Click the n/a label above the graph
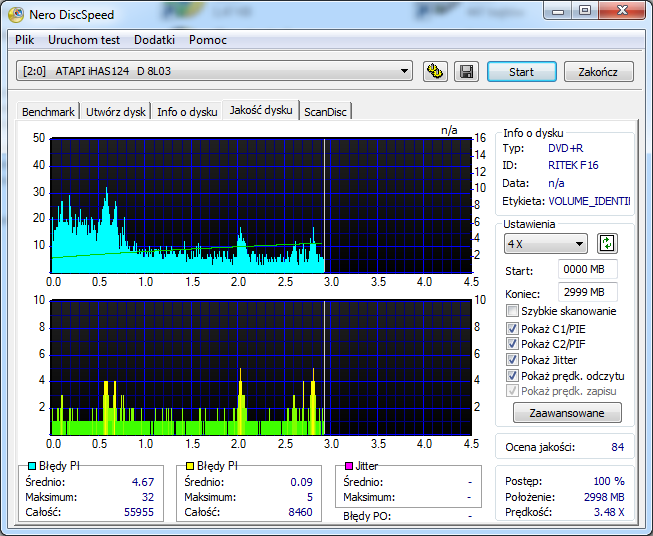 click(449, 130)
